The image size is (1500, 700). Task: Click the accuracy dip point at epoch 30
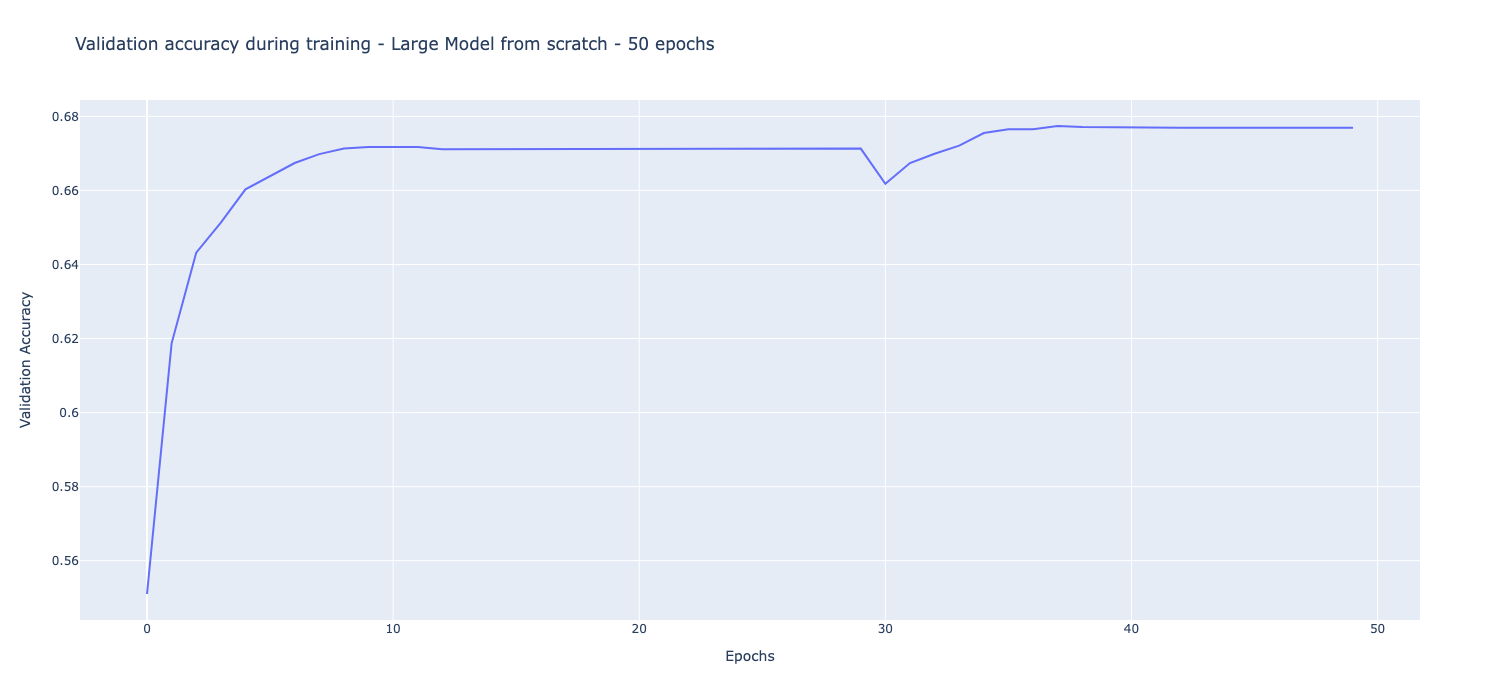(885, 183)
